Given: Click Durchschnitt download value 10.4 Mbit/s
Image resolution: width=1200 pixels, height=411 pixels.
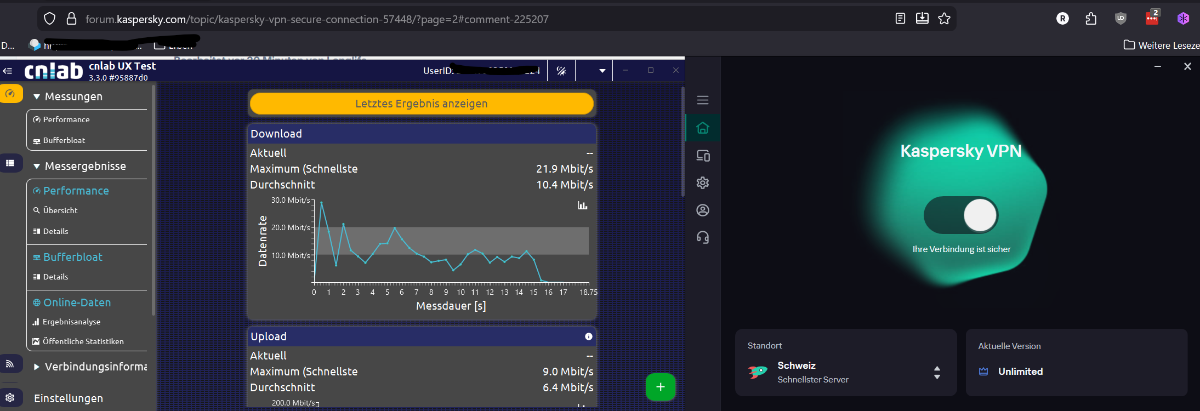Looking at the screenshot, I should click(x=564, y=184).
